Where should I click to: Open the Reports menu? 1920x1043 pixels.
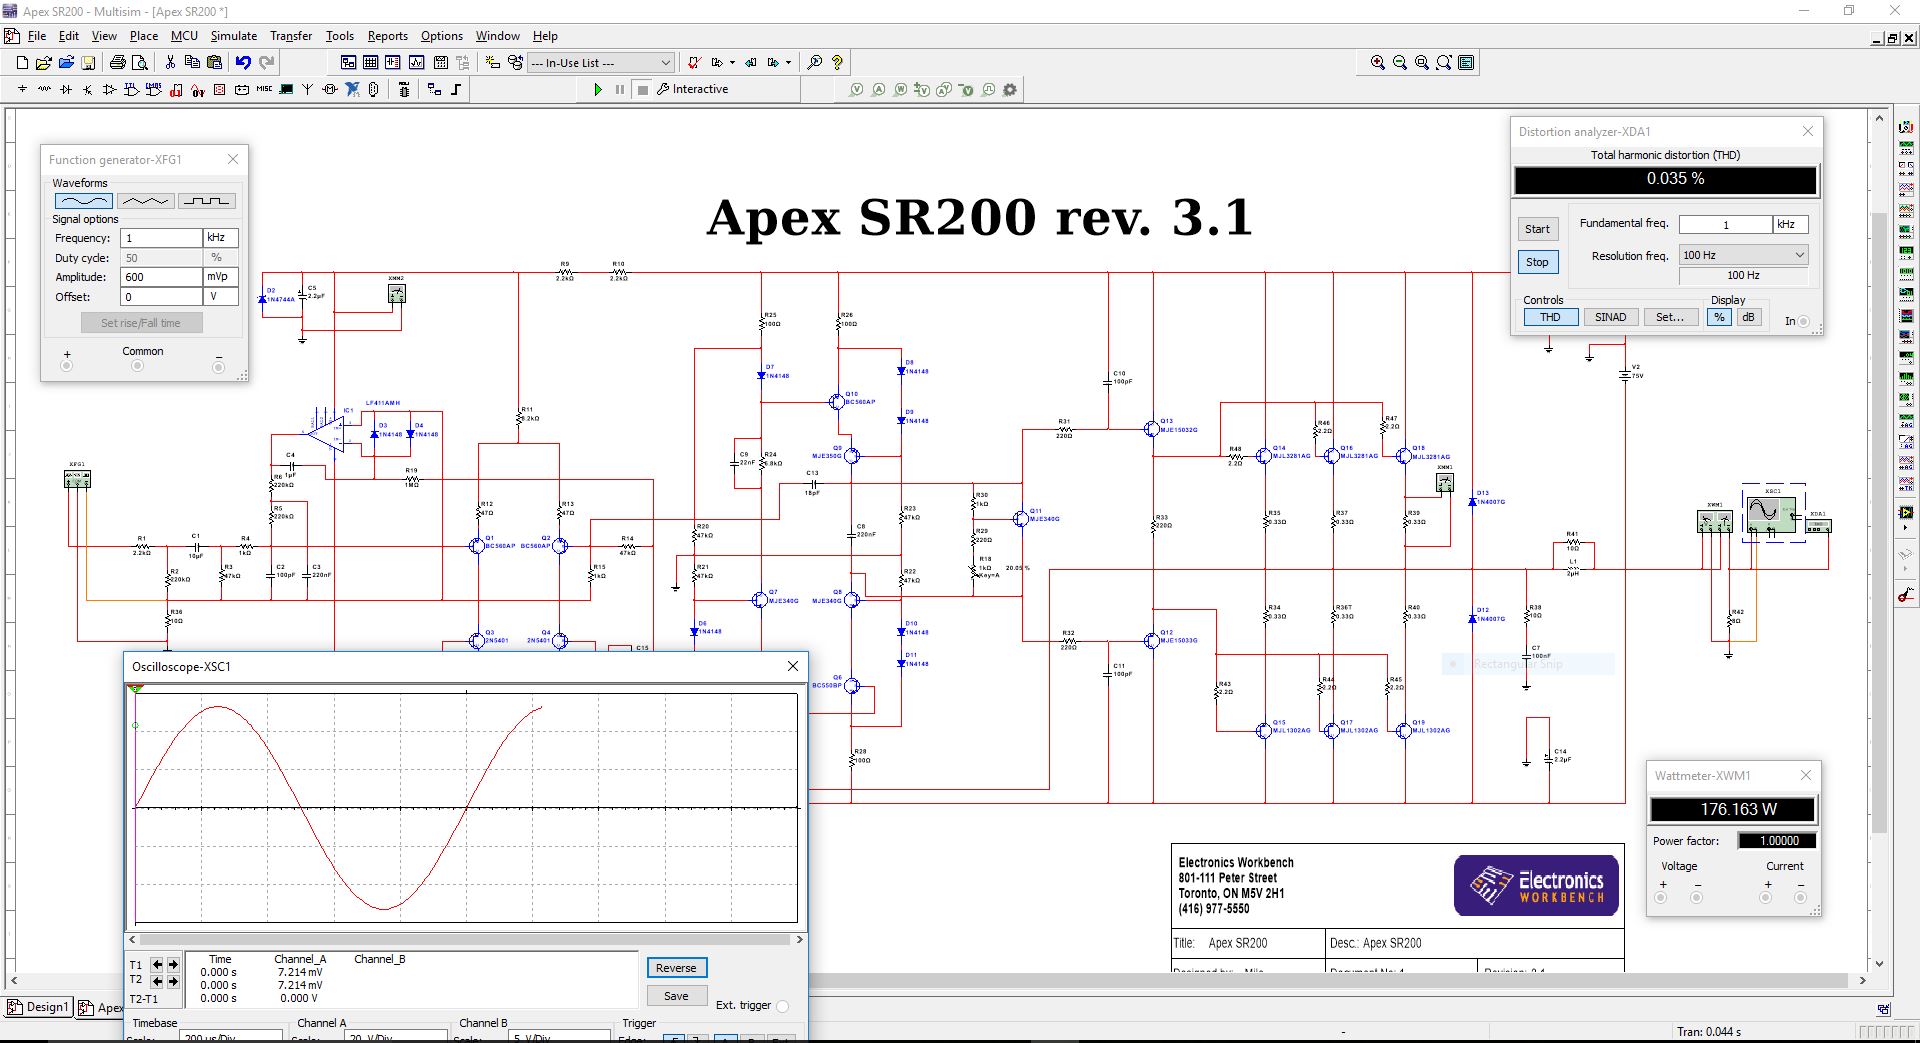(x=388, y=36)
